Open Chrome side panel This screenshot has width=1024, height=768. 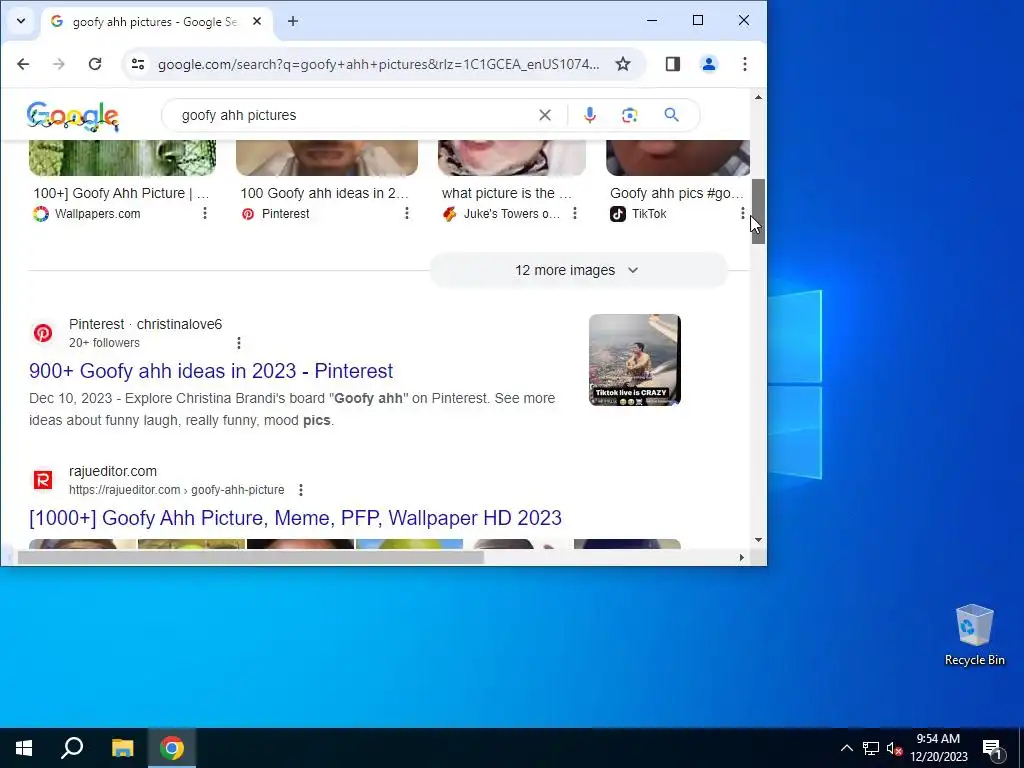pos(673,64)
